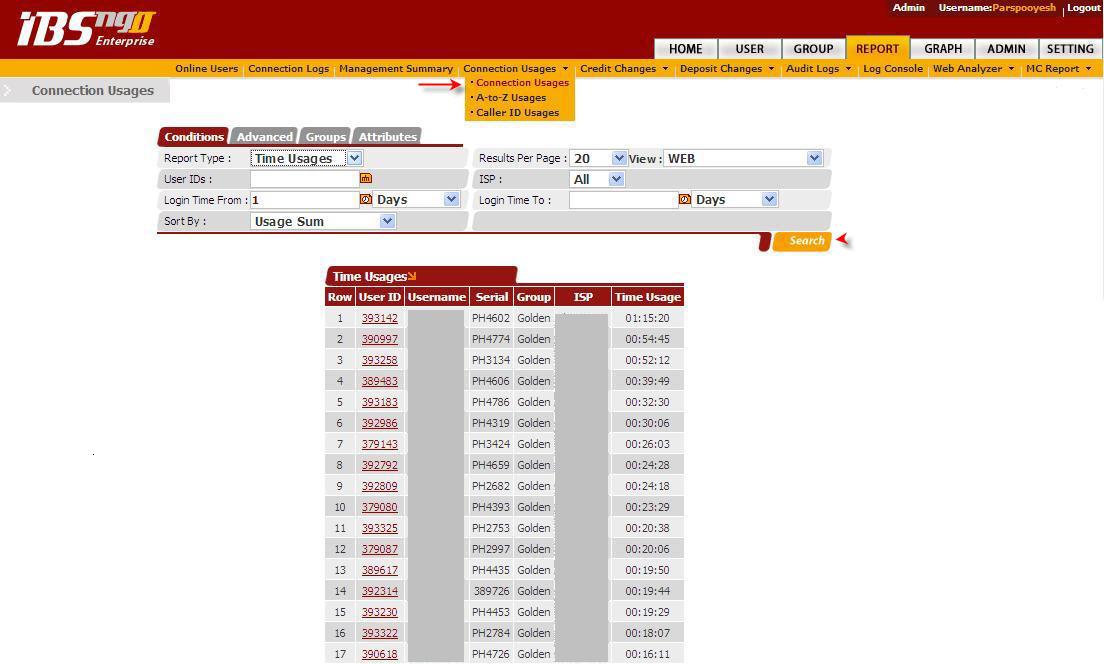Open the Login Time From clock icon
Viewport: 1104px width, 664px height.
[366, 200]
